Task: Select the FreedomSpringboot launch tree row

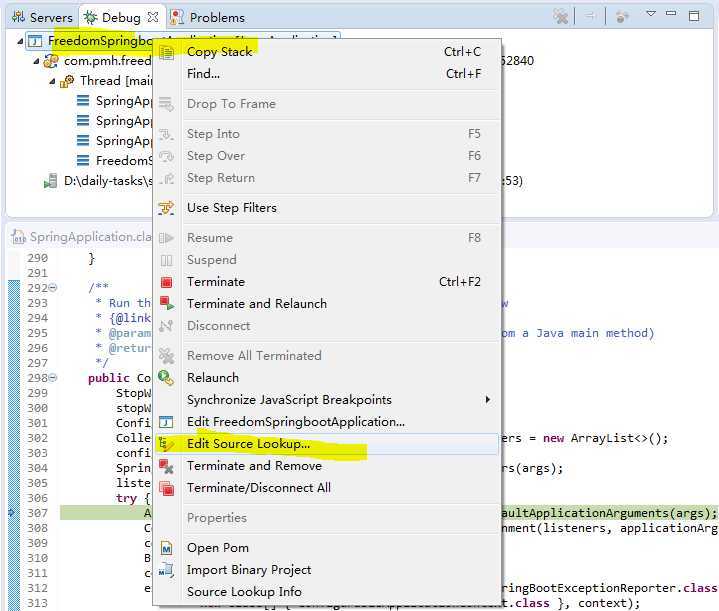Action: [x=89, y=41]
